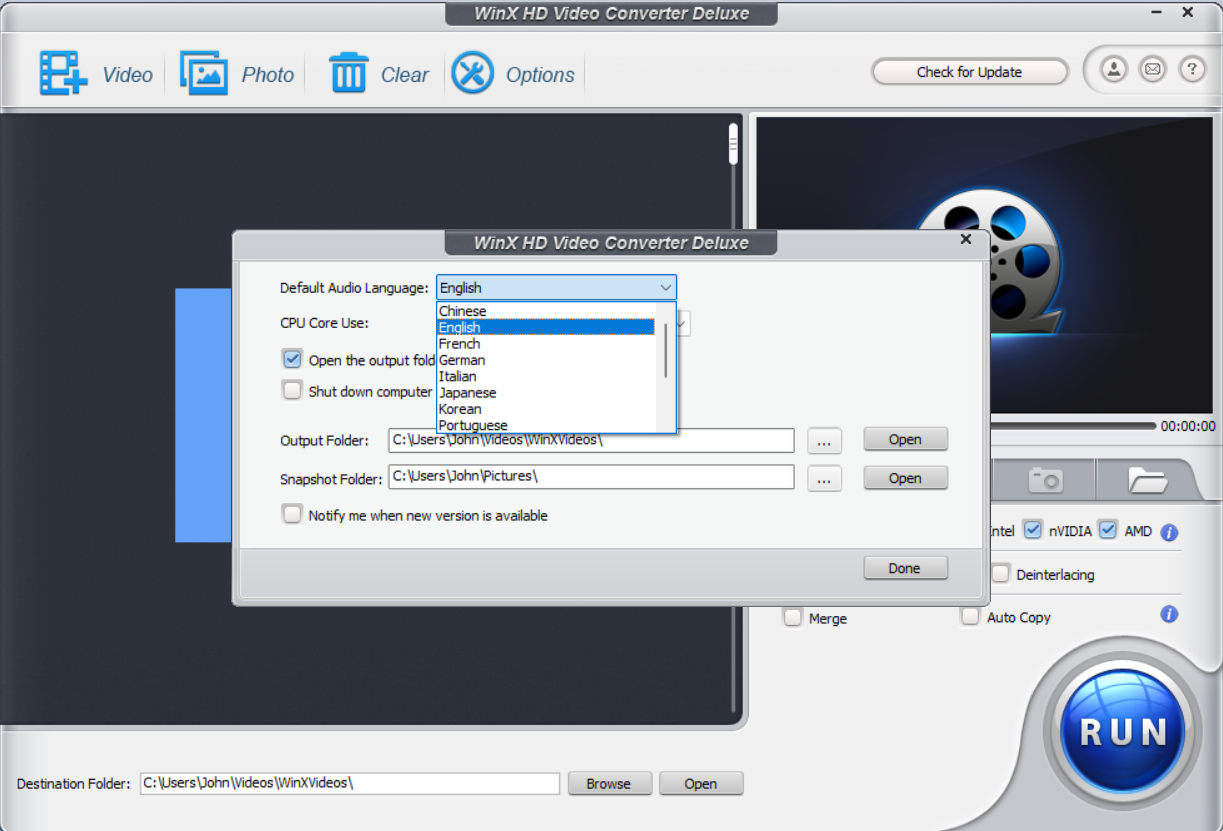Select Portuguese from language list

coord(545,425)
